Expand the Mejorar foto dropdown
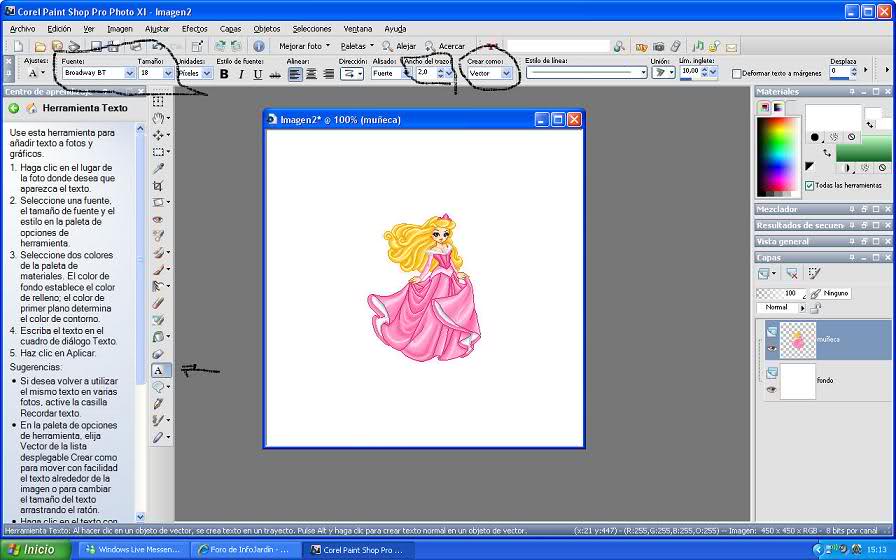This screenshot has height=560, width=896. click(x=327, y=46)
